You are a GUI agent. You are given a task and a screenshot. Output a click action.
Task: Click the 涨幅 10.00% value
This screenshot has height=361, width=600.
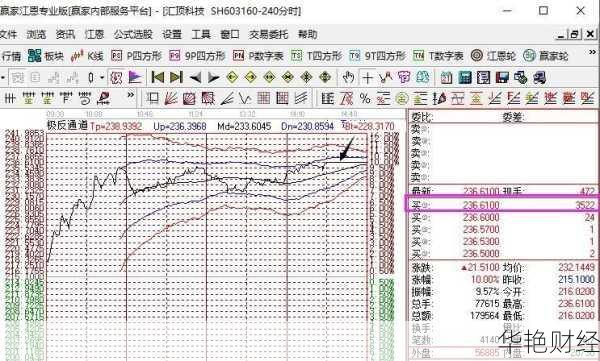click(x=485, y=279)
